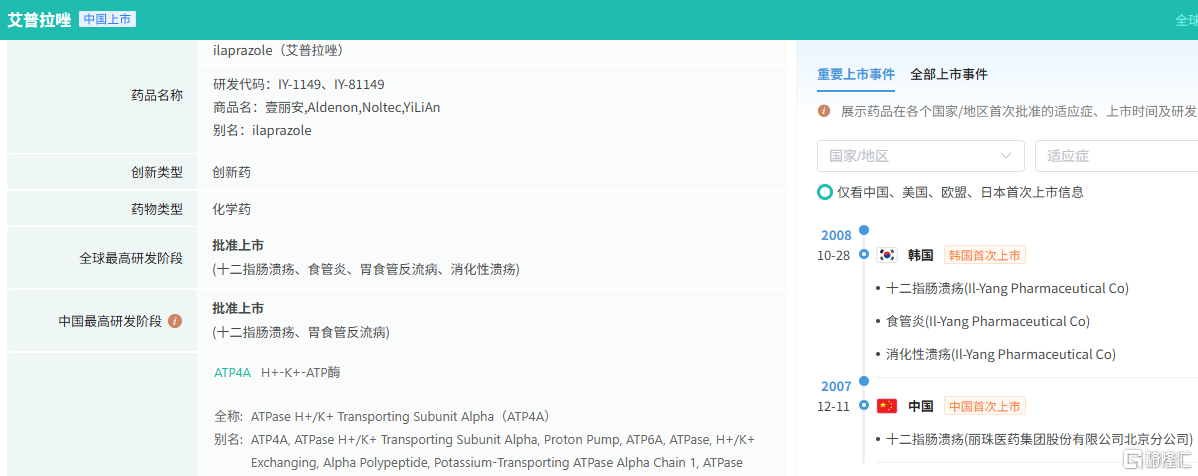Click the info icon beside 中国最高研发阶段
The height and width of the screenshot is (476, 1198).
point(175,321)
